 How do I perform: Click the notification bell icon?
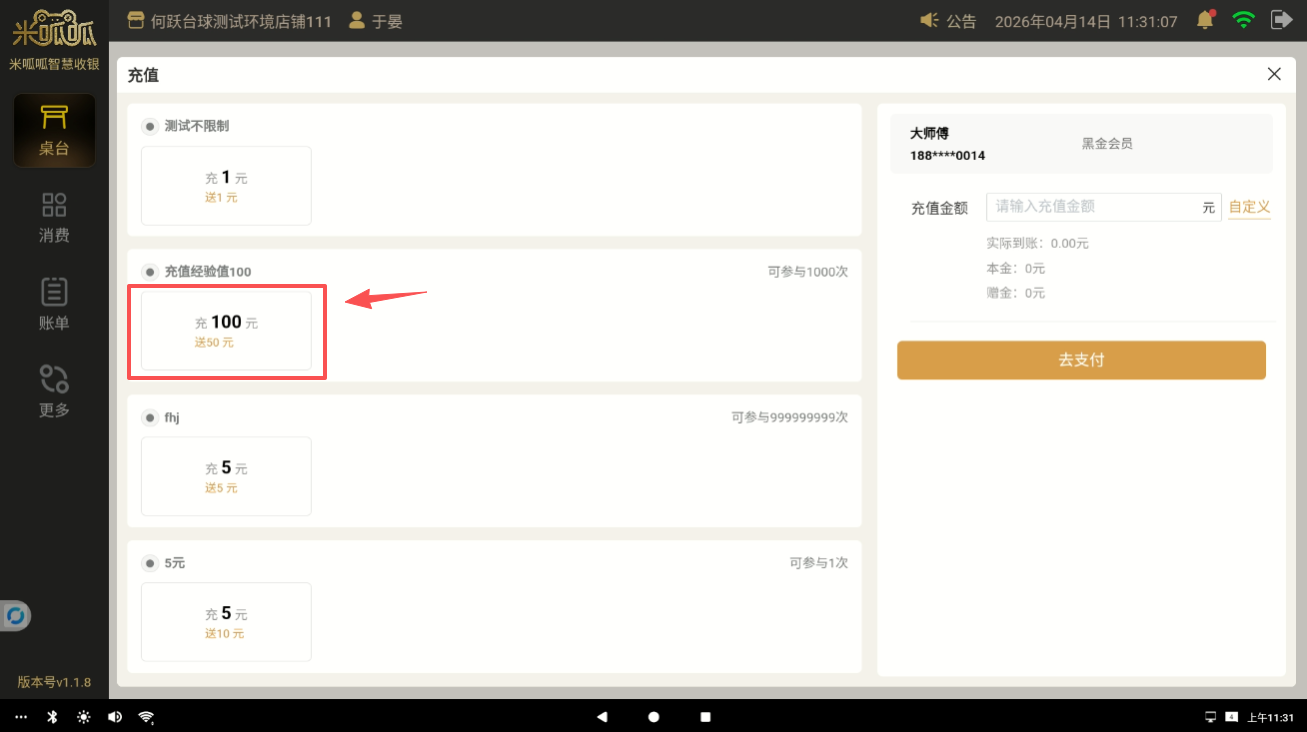[x=1206, y=20]
